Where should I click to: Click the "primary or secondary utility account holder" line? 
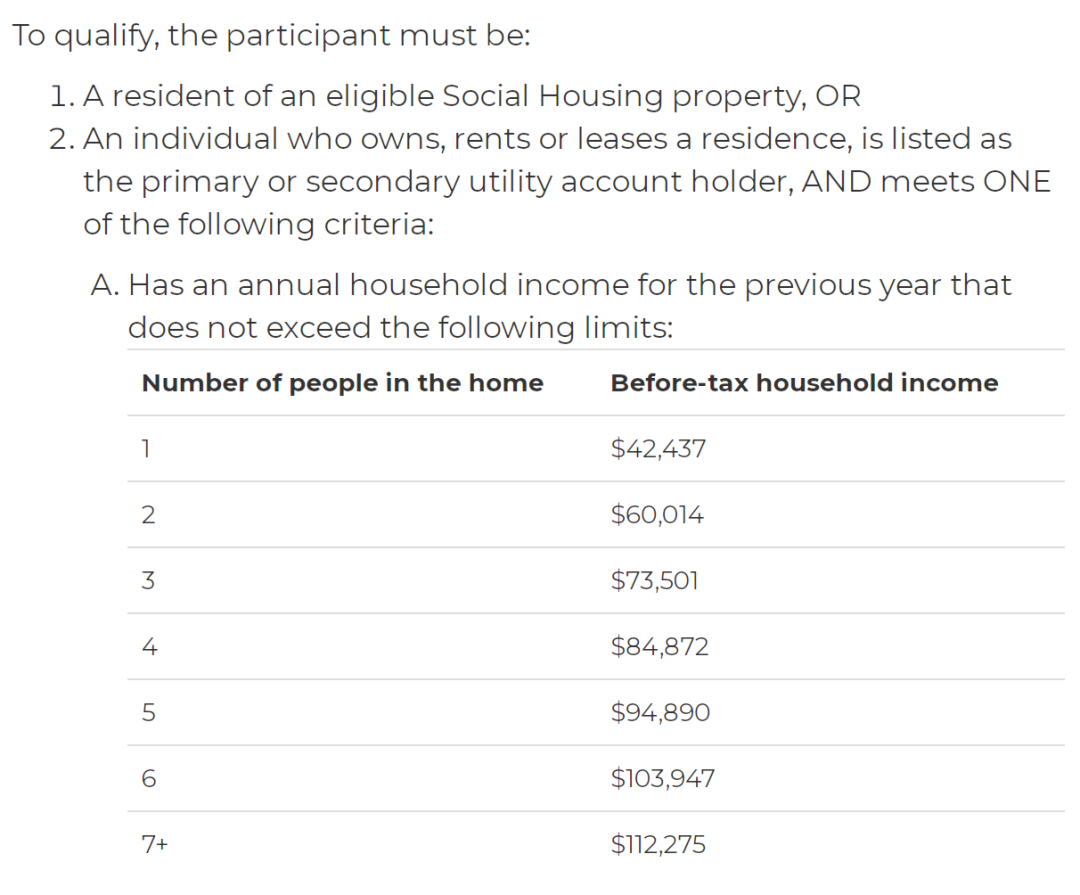[567, 181]
